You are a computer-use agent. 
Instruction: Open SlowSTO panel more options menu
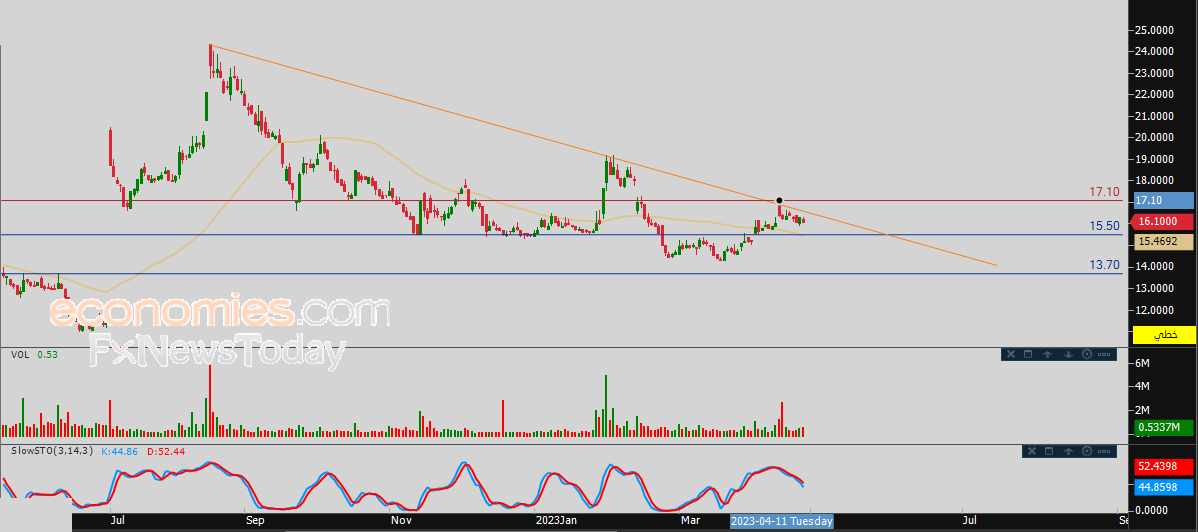click(x=1105, y=452)
